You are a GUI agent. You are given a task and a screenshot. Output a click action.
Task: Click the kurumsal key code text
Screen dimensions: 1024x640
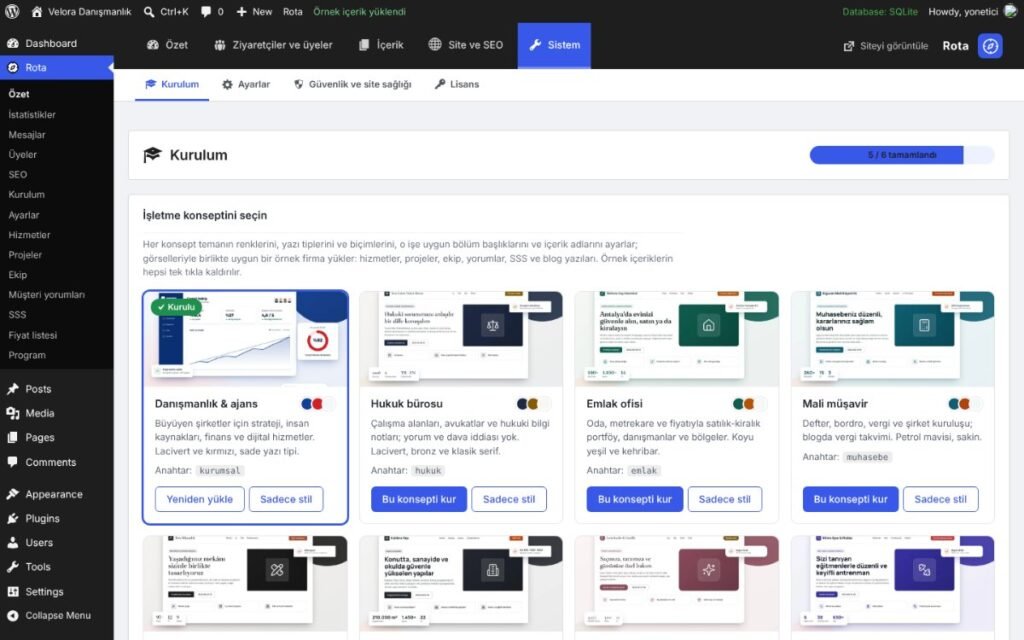pyautogui.click(x=220, y=470)
